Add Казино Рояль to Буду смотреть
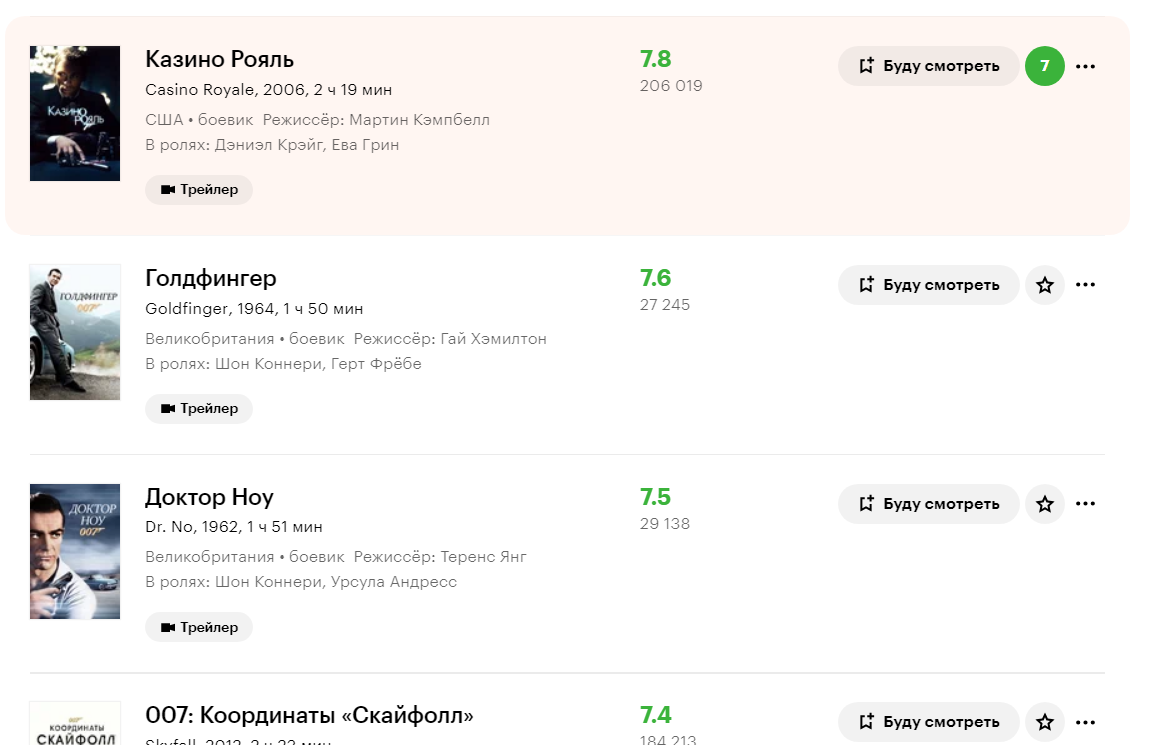This screenshot has width=1156, height=745. point(928,66)
